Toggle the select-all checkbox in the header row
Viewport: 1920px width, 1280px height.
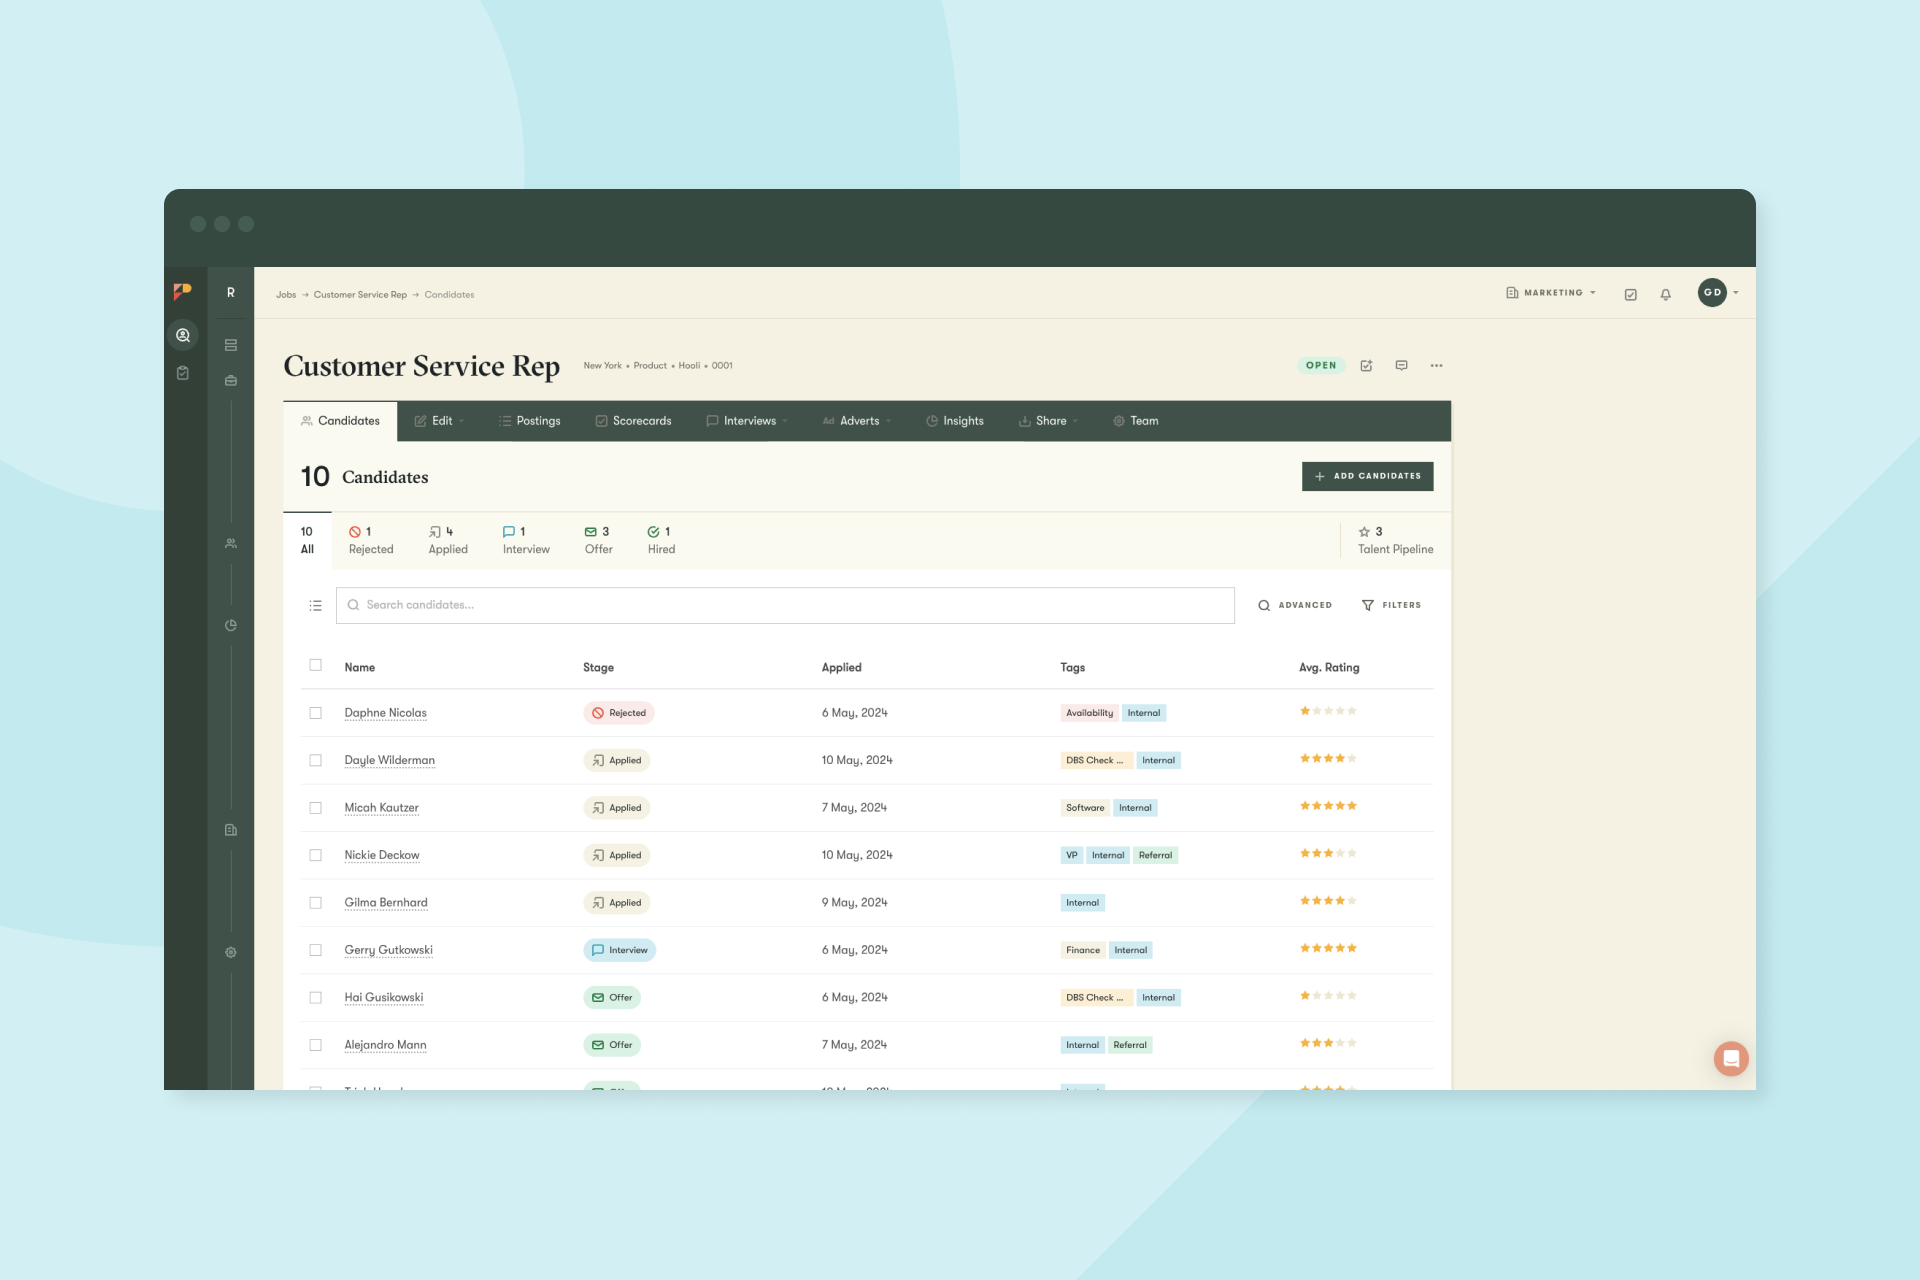pos(316,665)
